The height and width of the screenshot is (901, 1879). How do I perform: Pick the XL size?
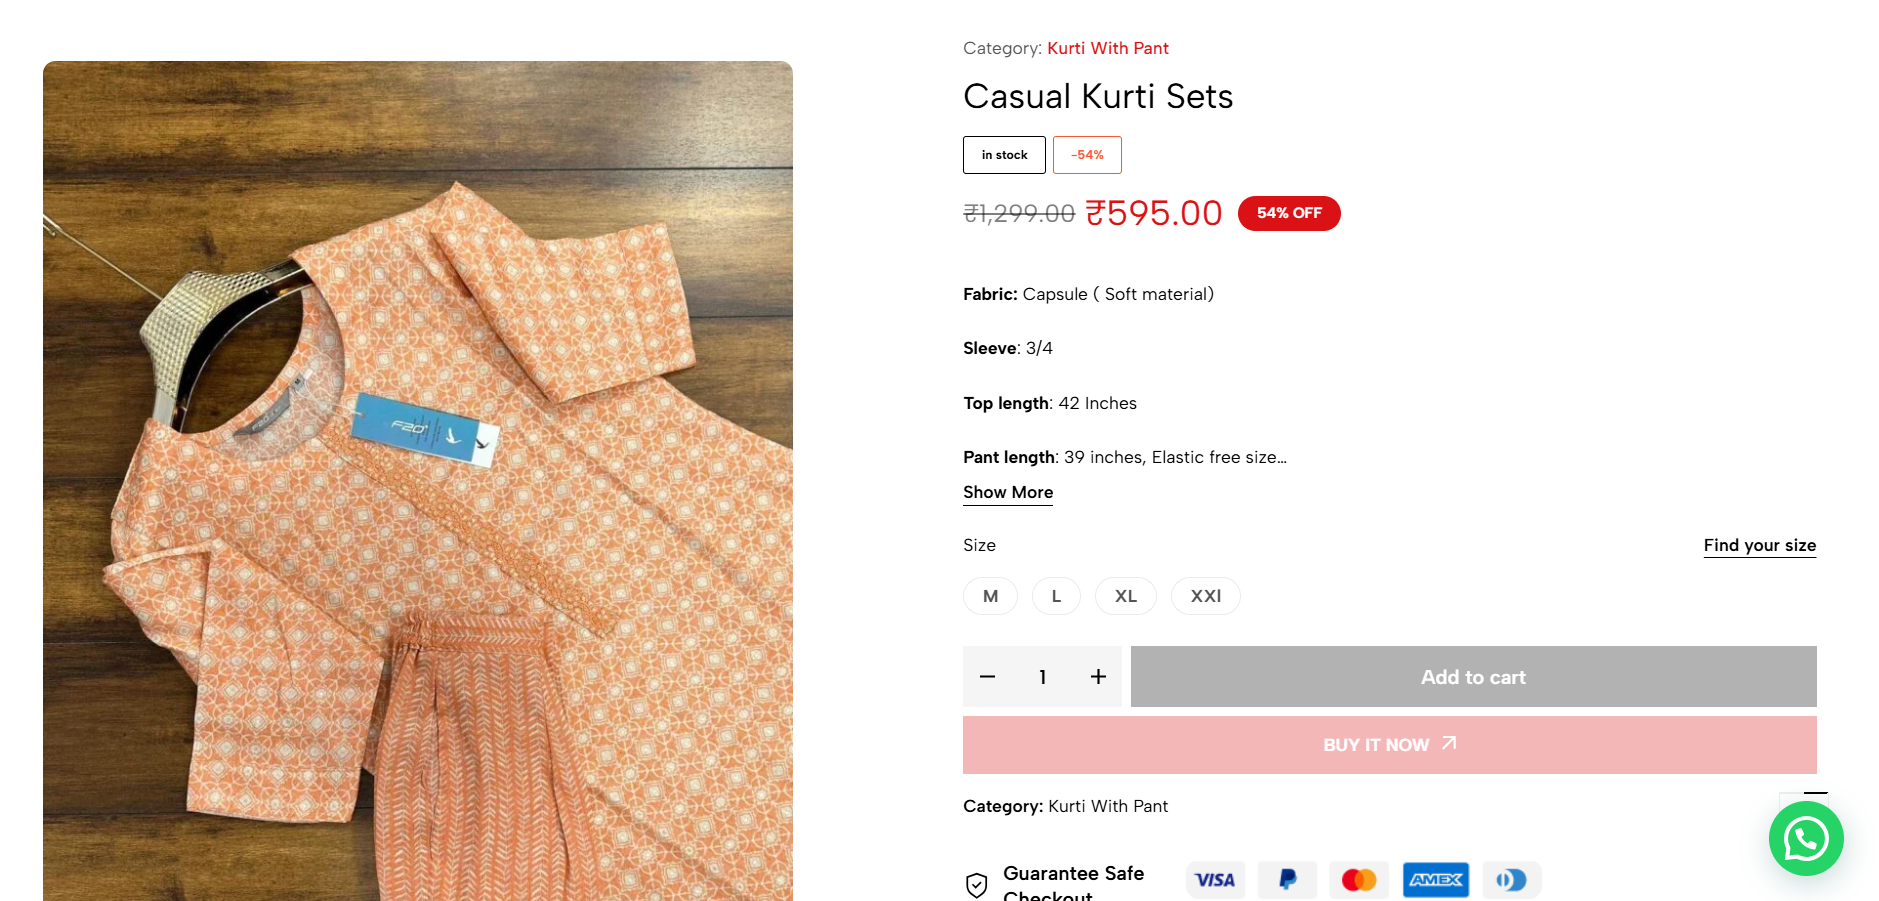point(1125,596)
